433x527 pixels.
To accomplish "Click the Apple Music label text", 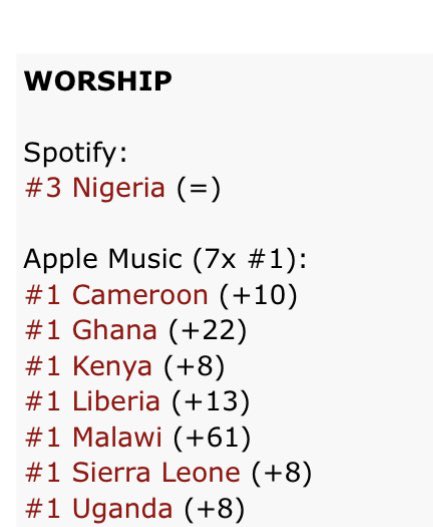I will (x=103, y=260).
